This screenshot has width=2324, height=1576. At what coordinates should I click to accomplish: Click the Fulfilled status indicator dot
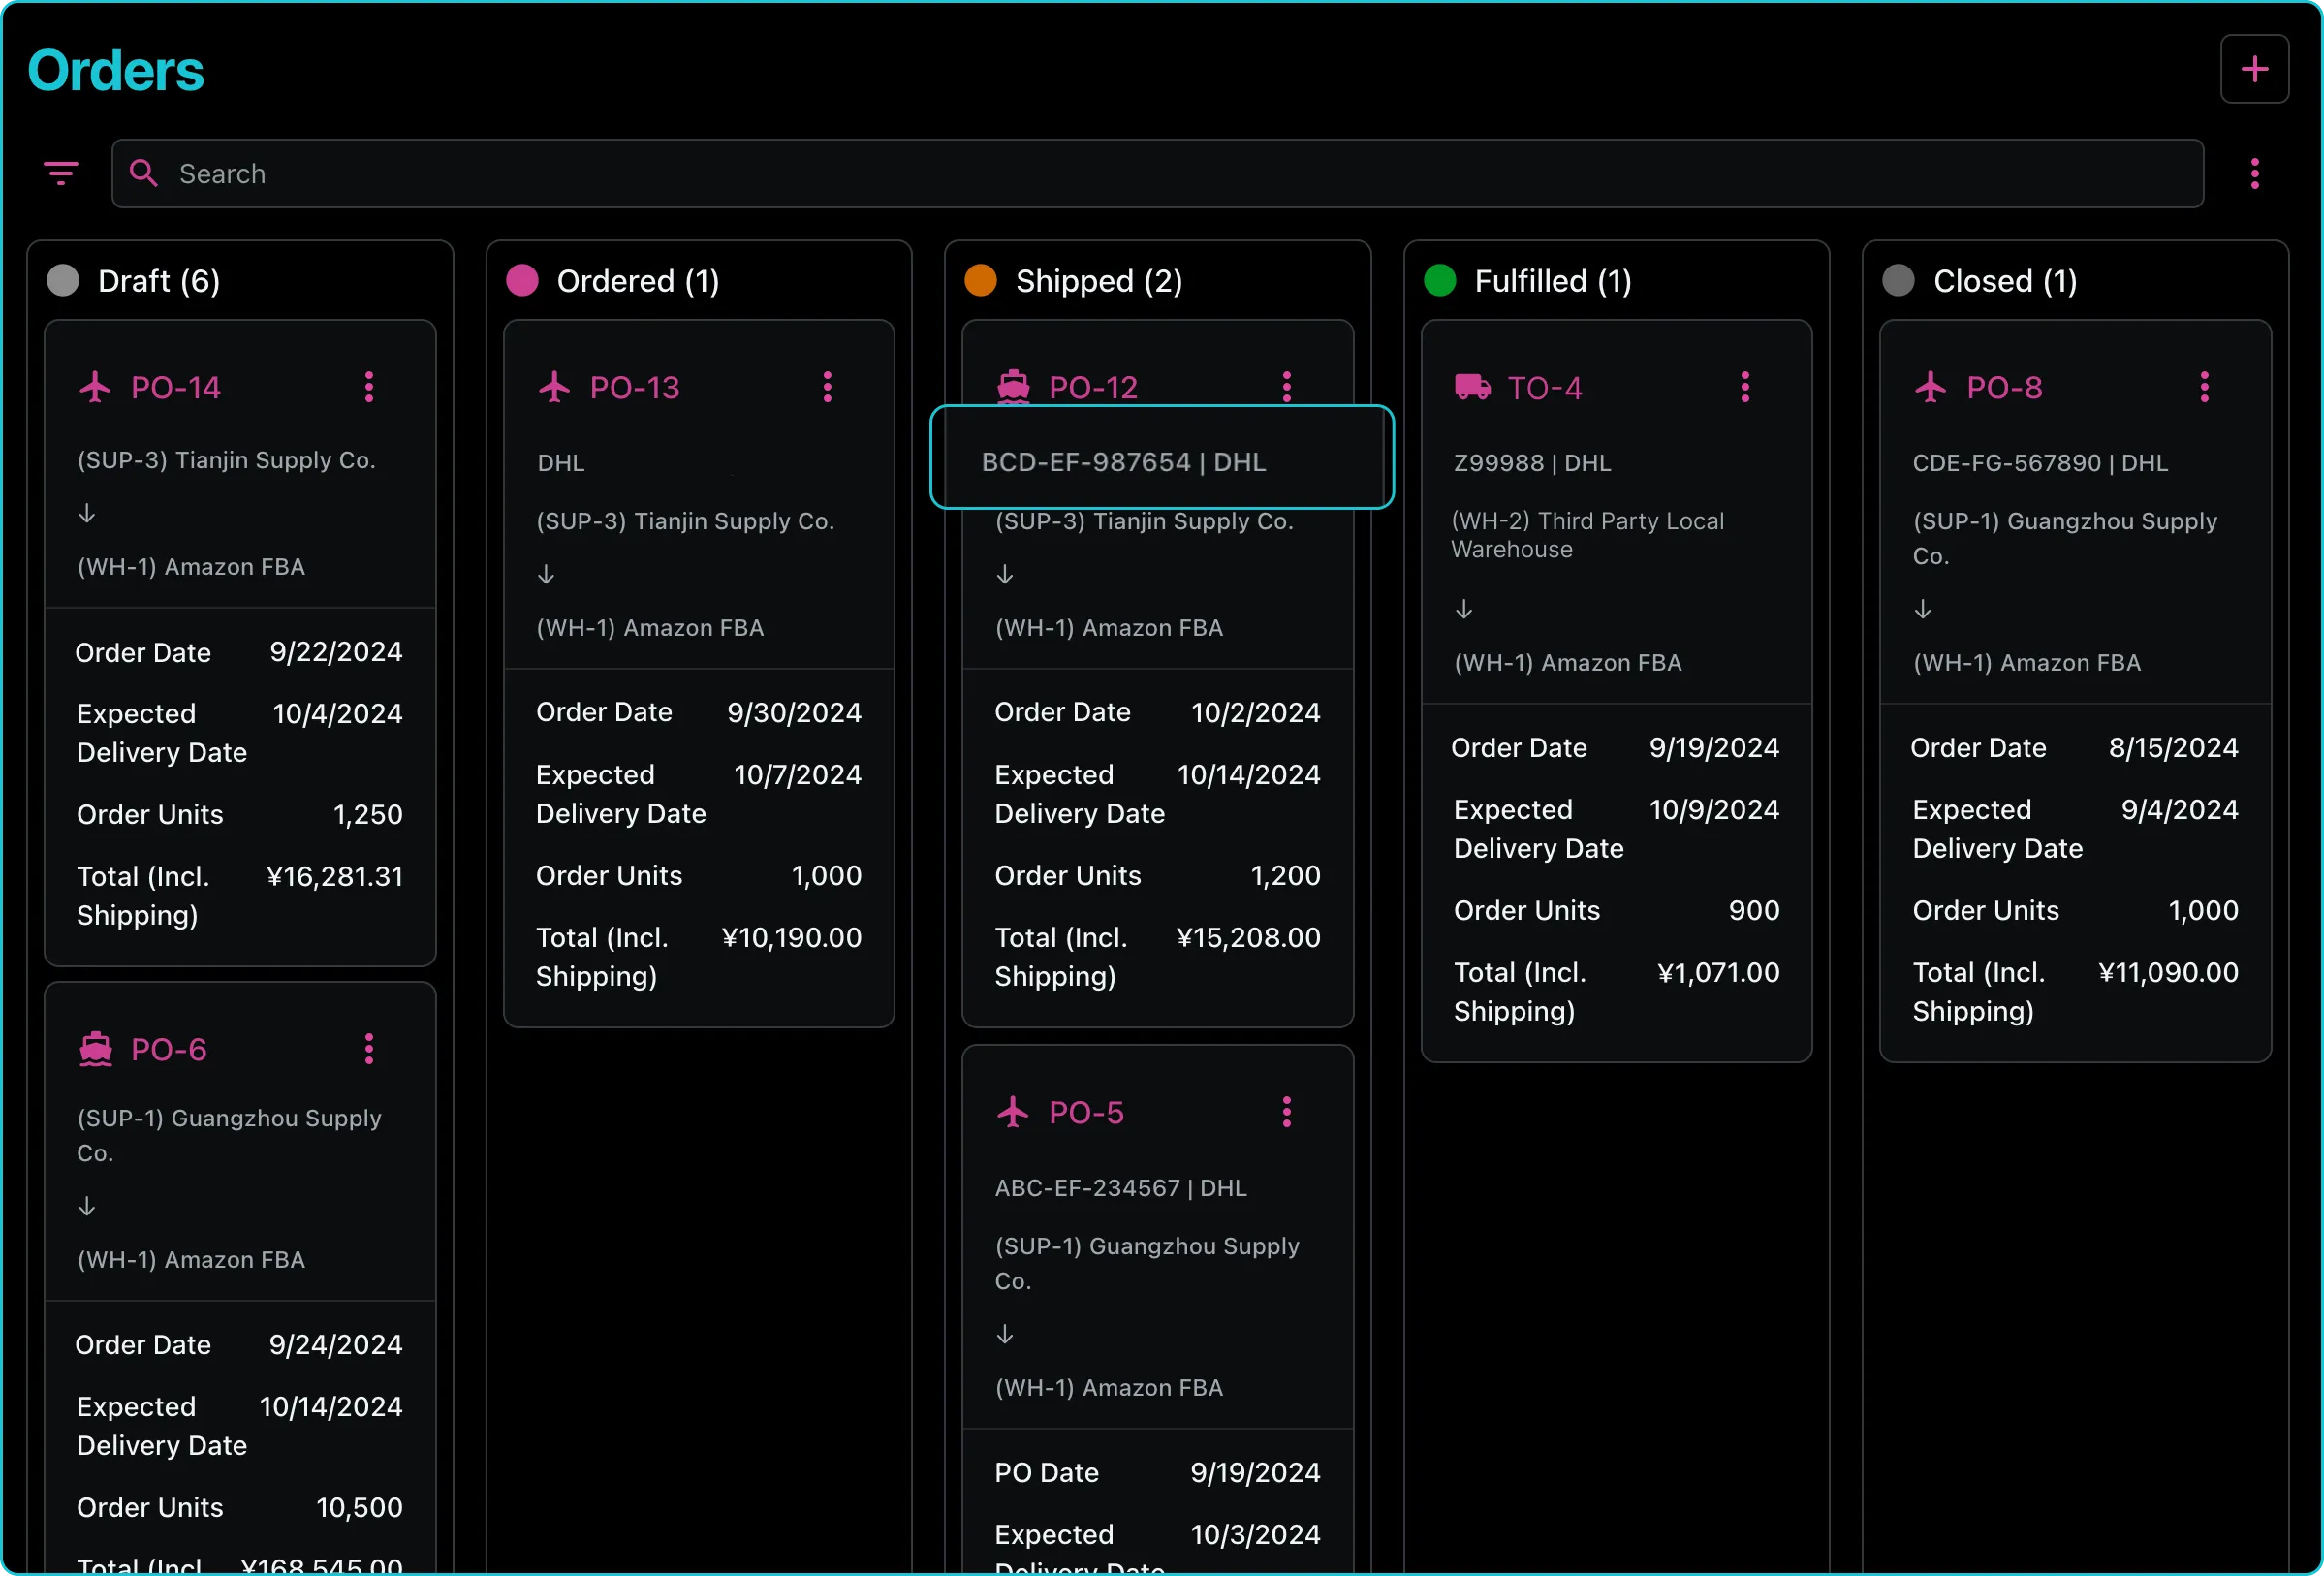coord(1438,280)
